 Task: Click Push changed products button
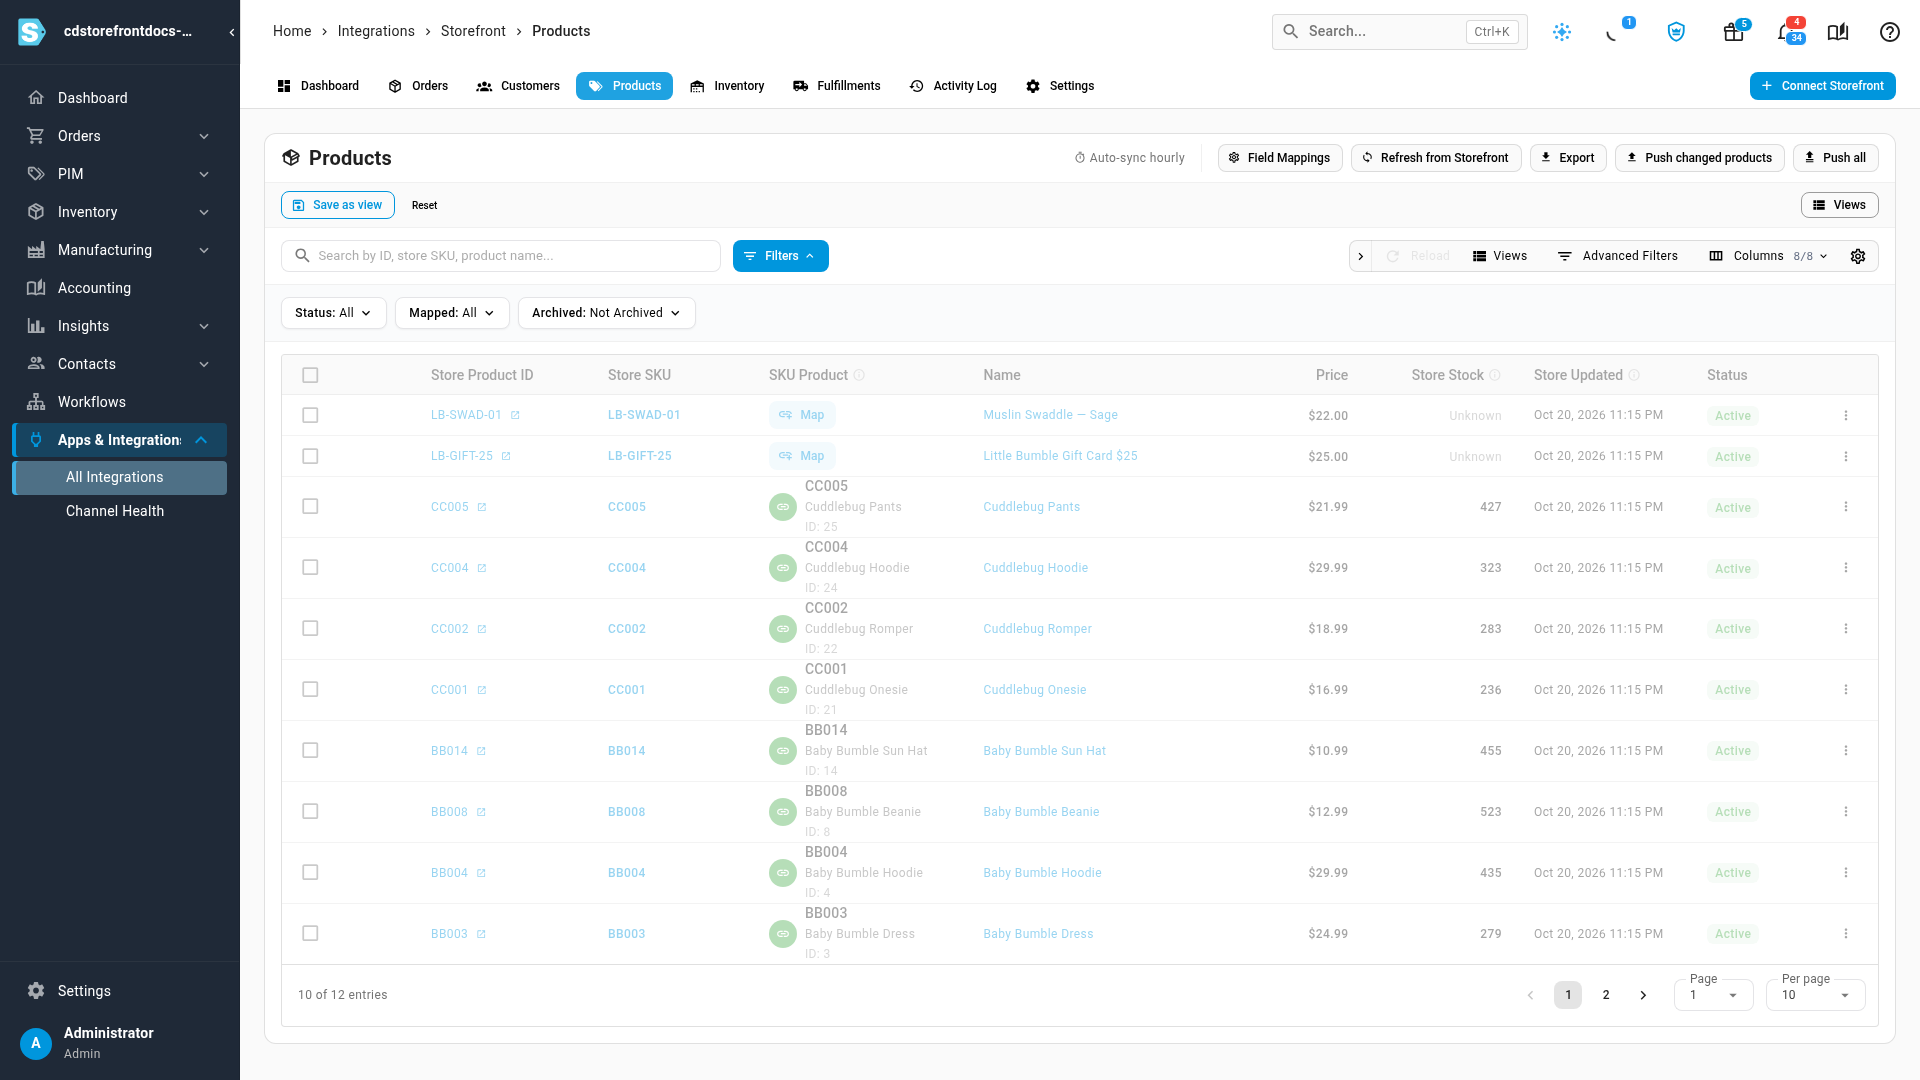tap(1699, 158)
